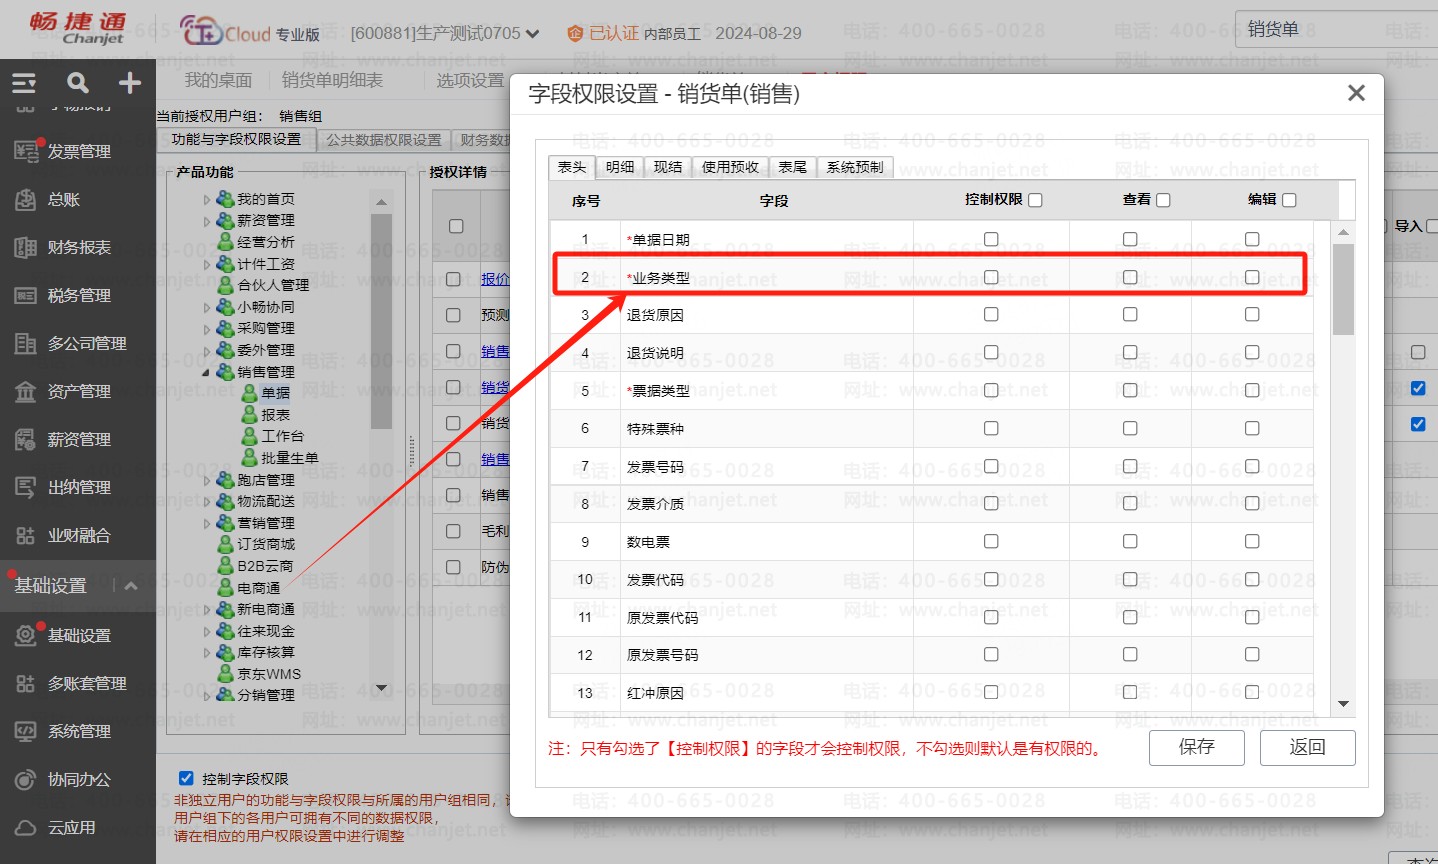Click the 返回 button
The width and height of the screenshot is (1438, 864).
click(x=1307, y=747)
